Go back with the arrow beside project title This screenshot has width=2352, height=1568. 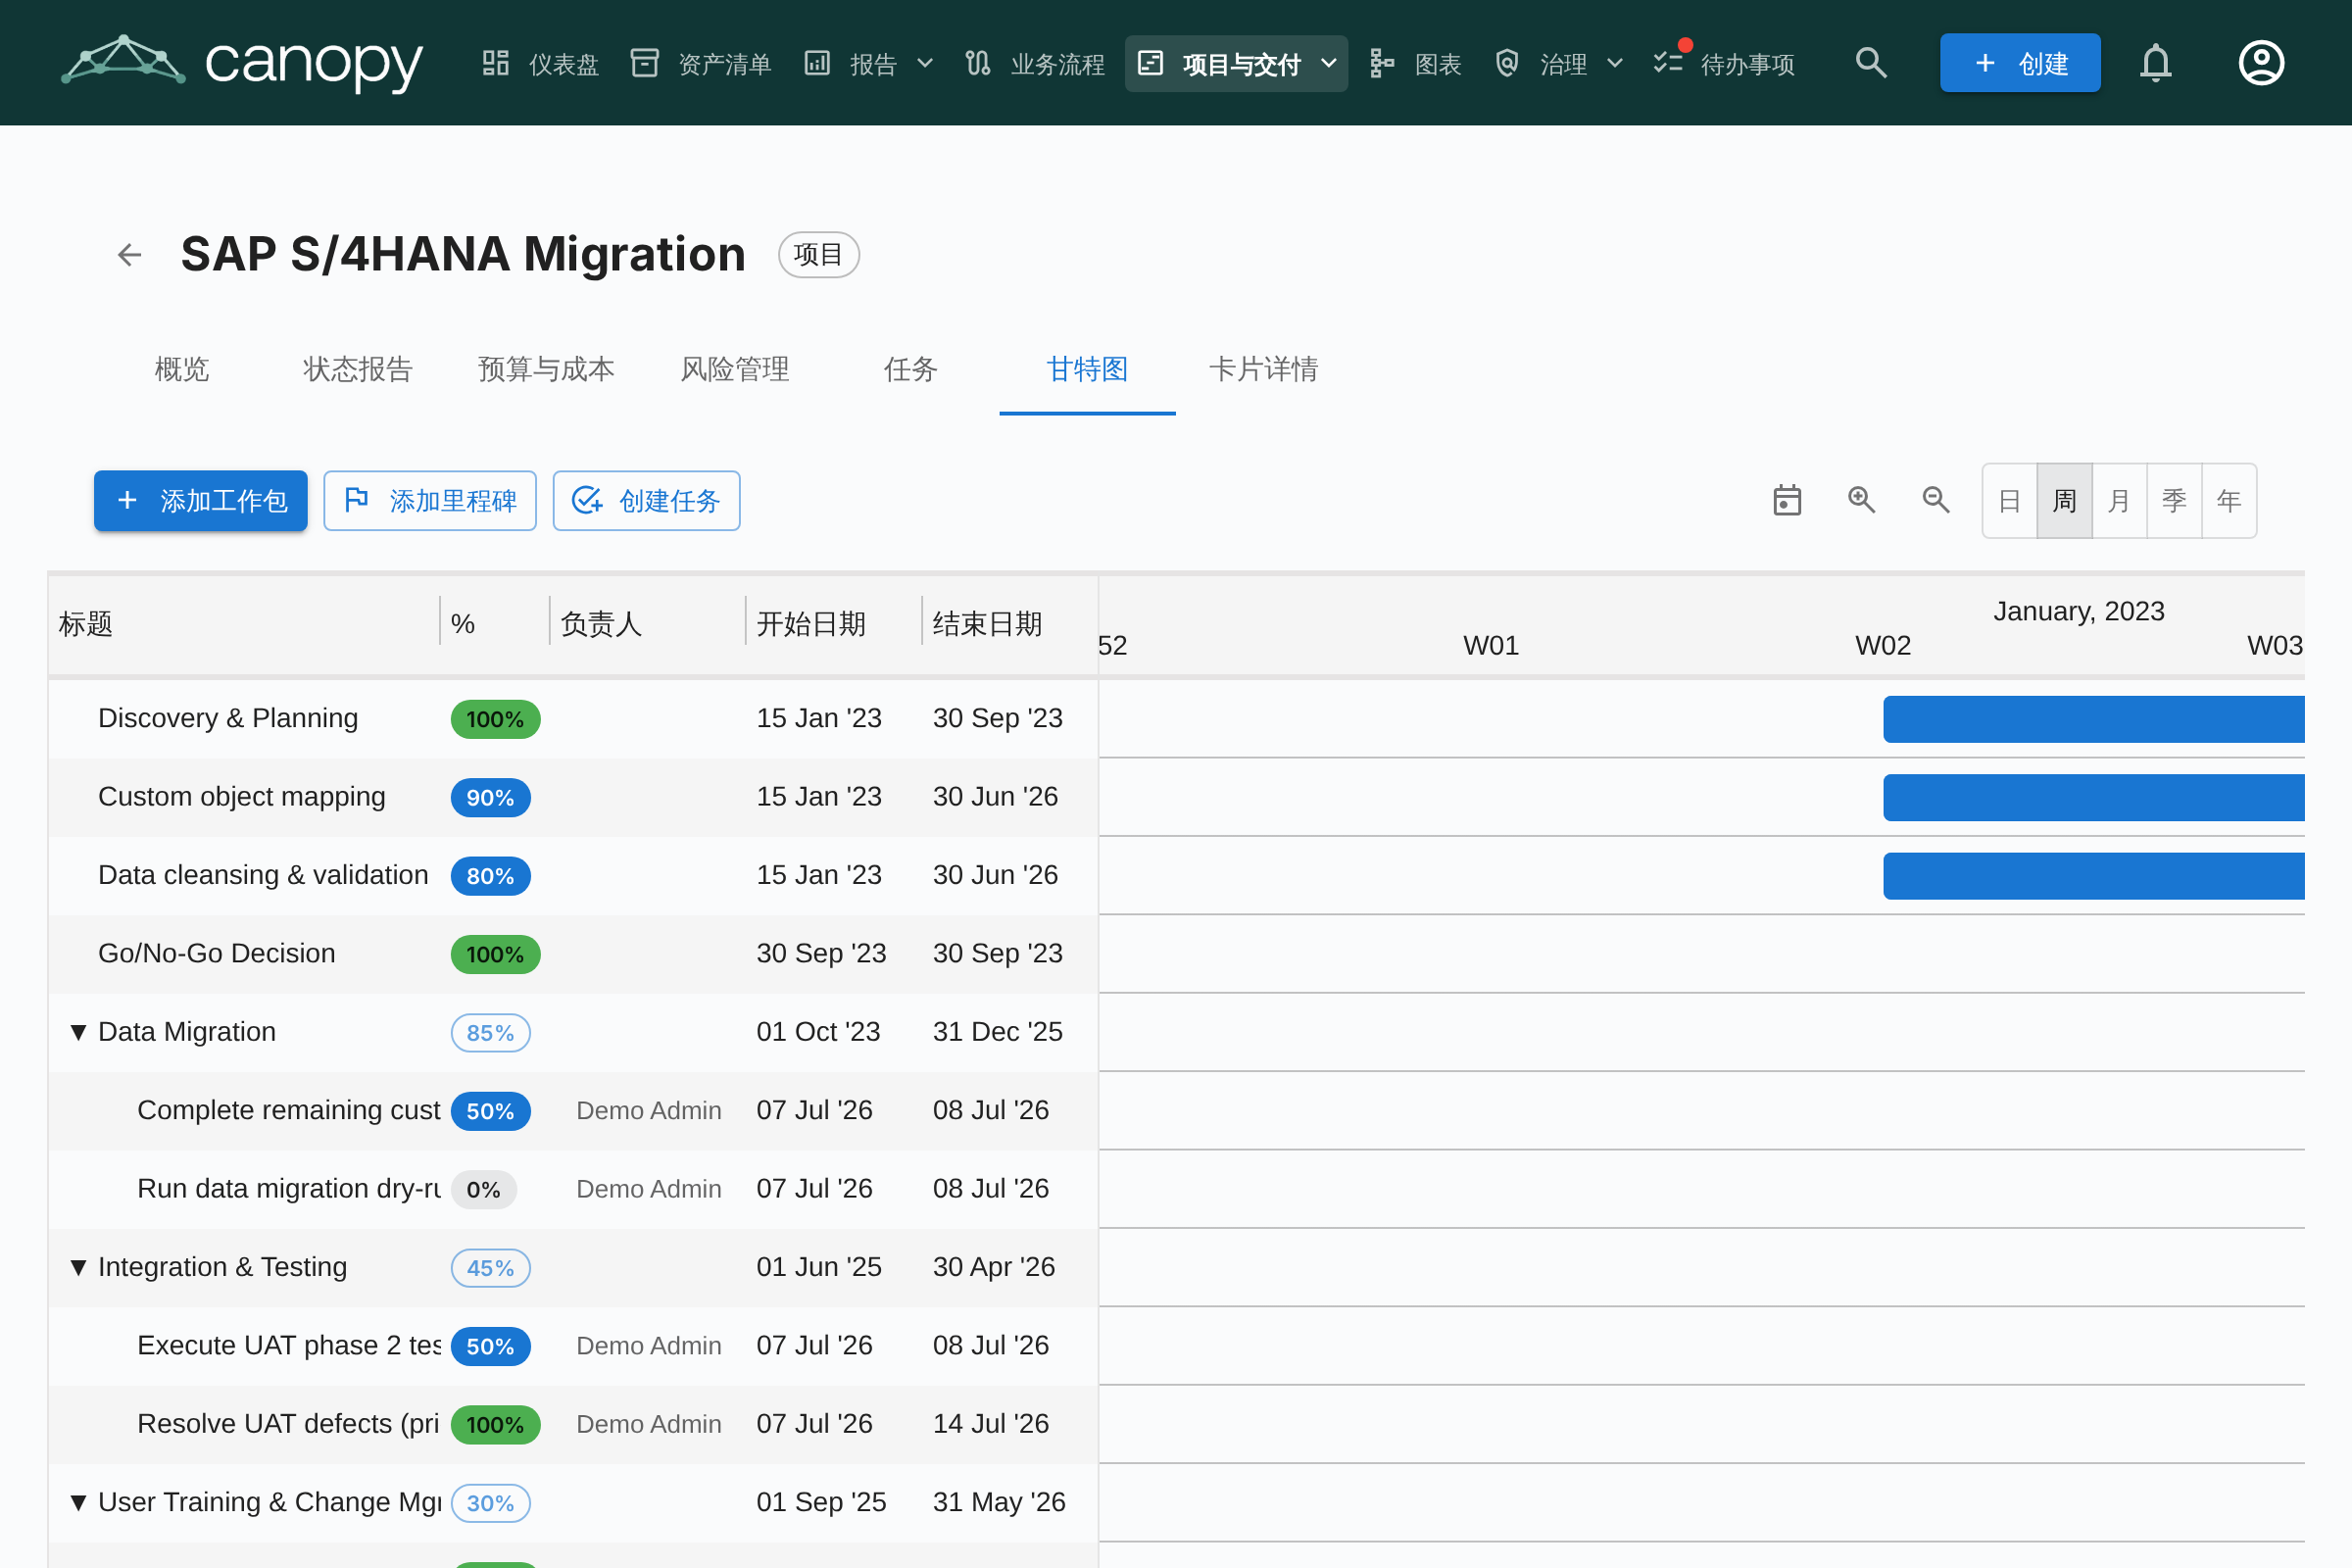click(129, 255)
